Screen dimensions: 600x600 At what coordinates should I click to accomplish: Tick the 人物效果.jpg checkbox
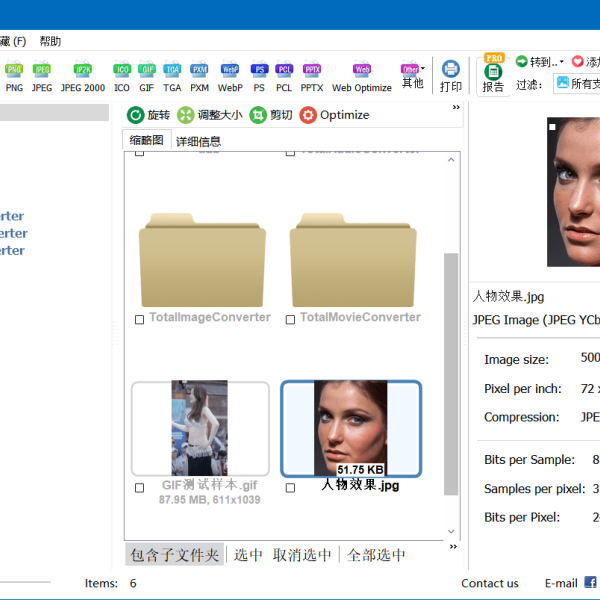(x=290, y=488)
